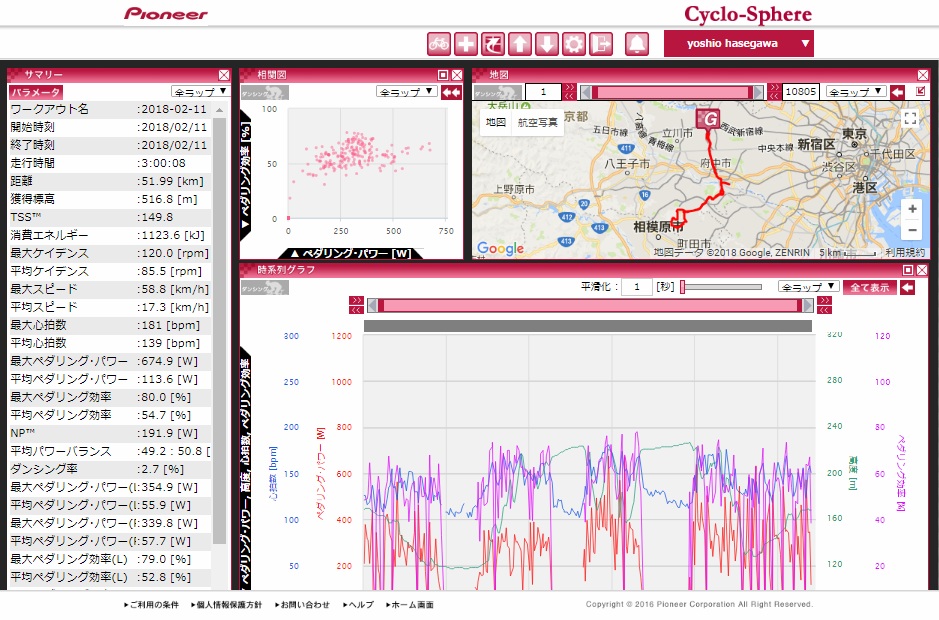Open お問い合わせ footer link
The width and height of the screenshot is (939, 620).
coord(302,604)
